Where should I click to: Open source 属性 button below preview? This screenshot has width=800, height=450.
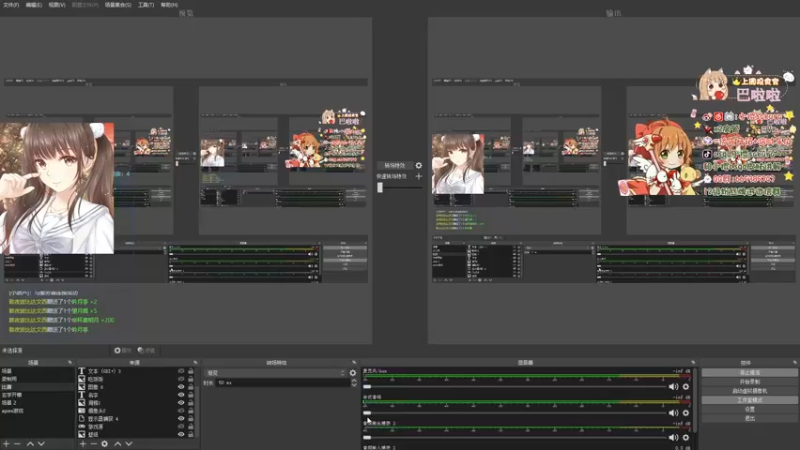coord(122,351)
